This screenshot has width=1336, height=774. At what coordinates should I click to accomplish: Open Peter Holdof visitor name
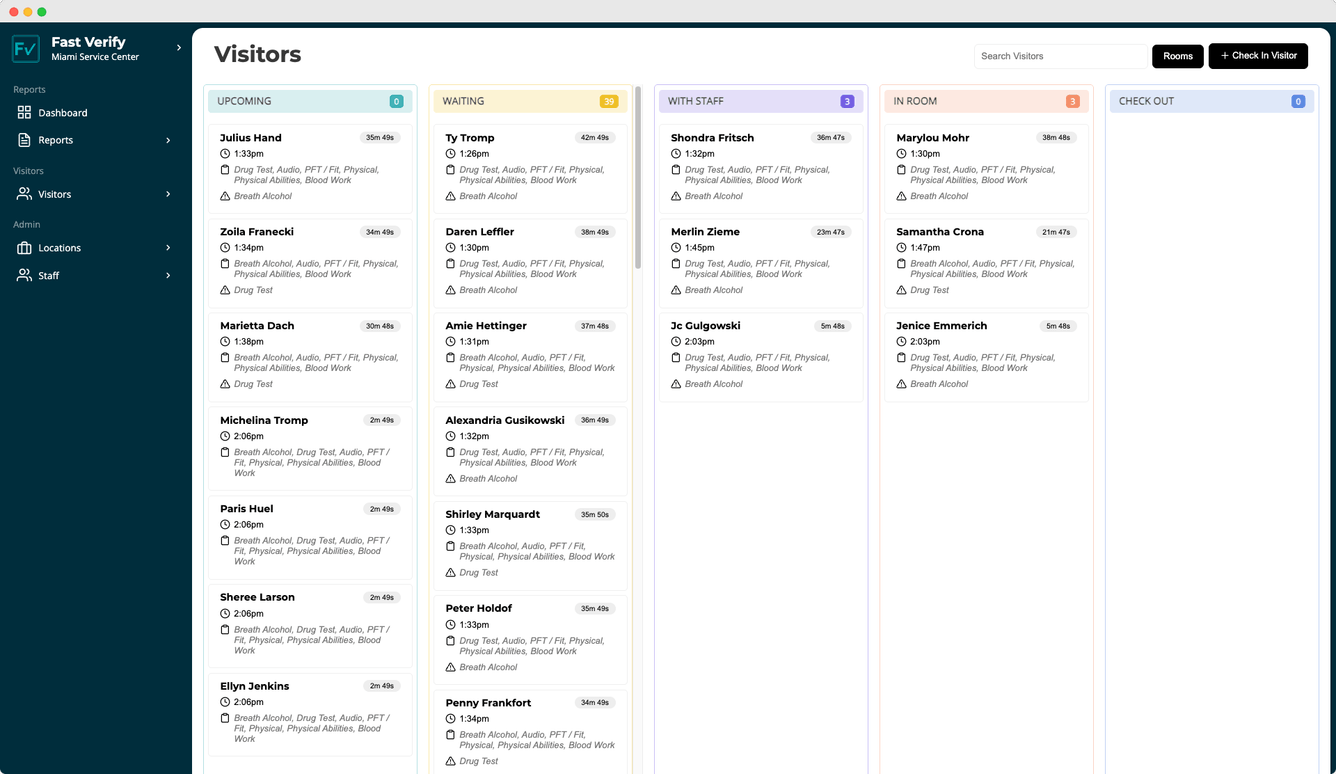click(479, 608)
